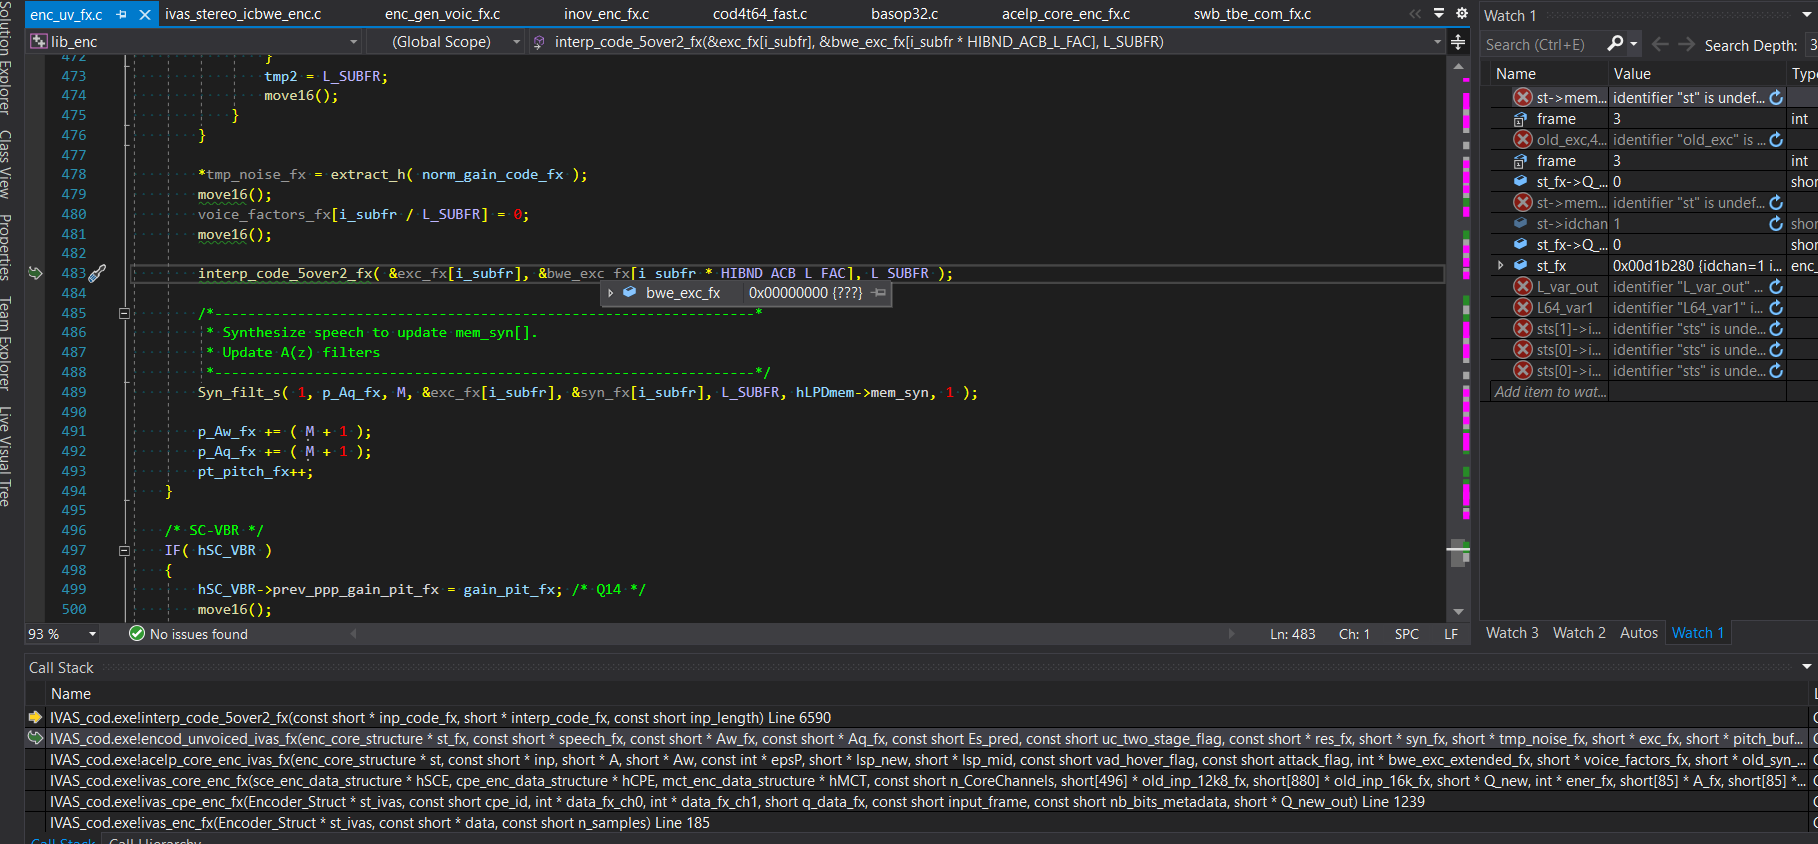Image resolution: width=1818 pixels, height=844 pixels.
Task: Pin the enc_uv_fx.c editor tab
Action: (122, 15)
